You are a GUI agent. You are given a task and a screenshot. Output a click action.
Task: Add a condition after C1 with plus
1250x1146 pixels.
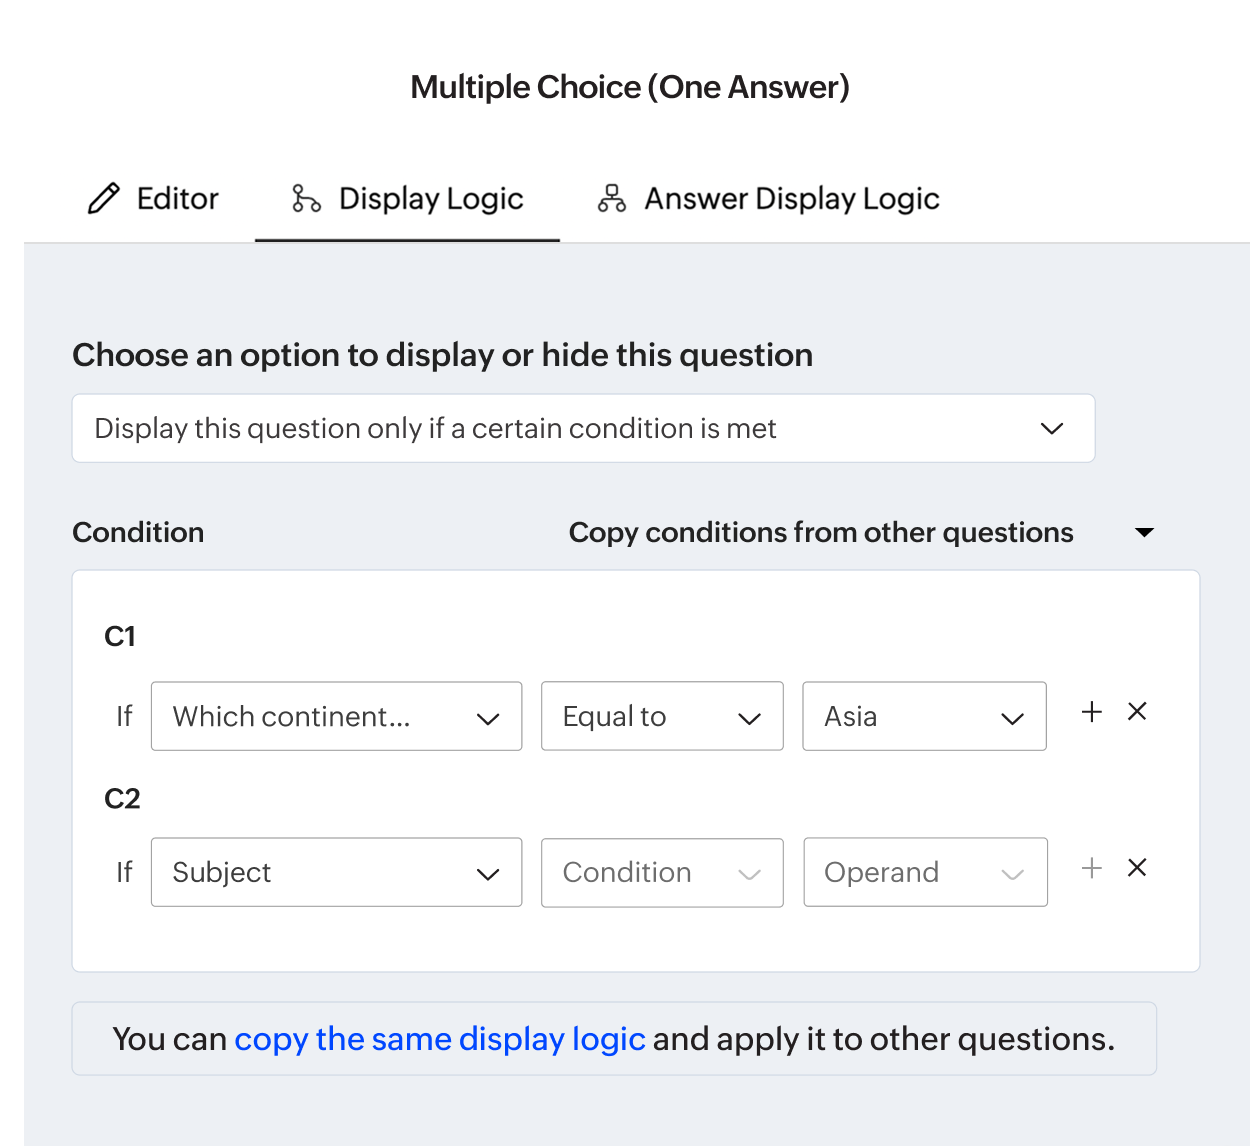click(1092, 712)
